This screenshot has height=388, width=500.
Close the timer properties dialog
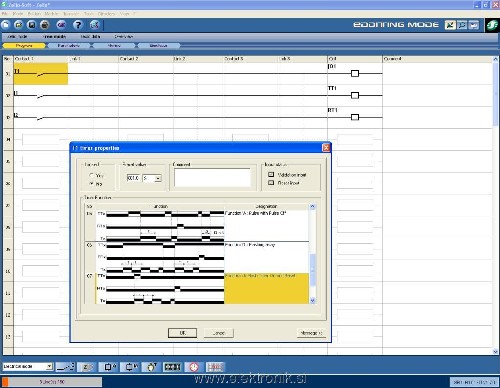(326, 148)
